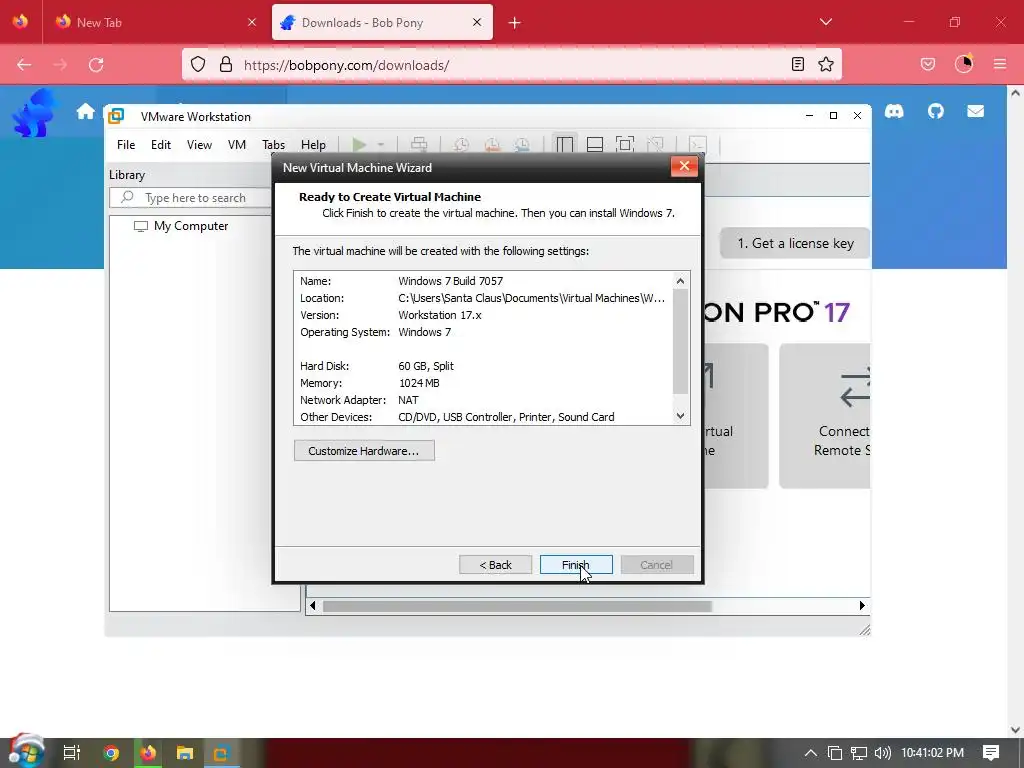Click the volume speaker tray icon
1024x768 pixels.
[882, 753]
